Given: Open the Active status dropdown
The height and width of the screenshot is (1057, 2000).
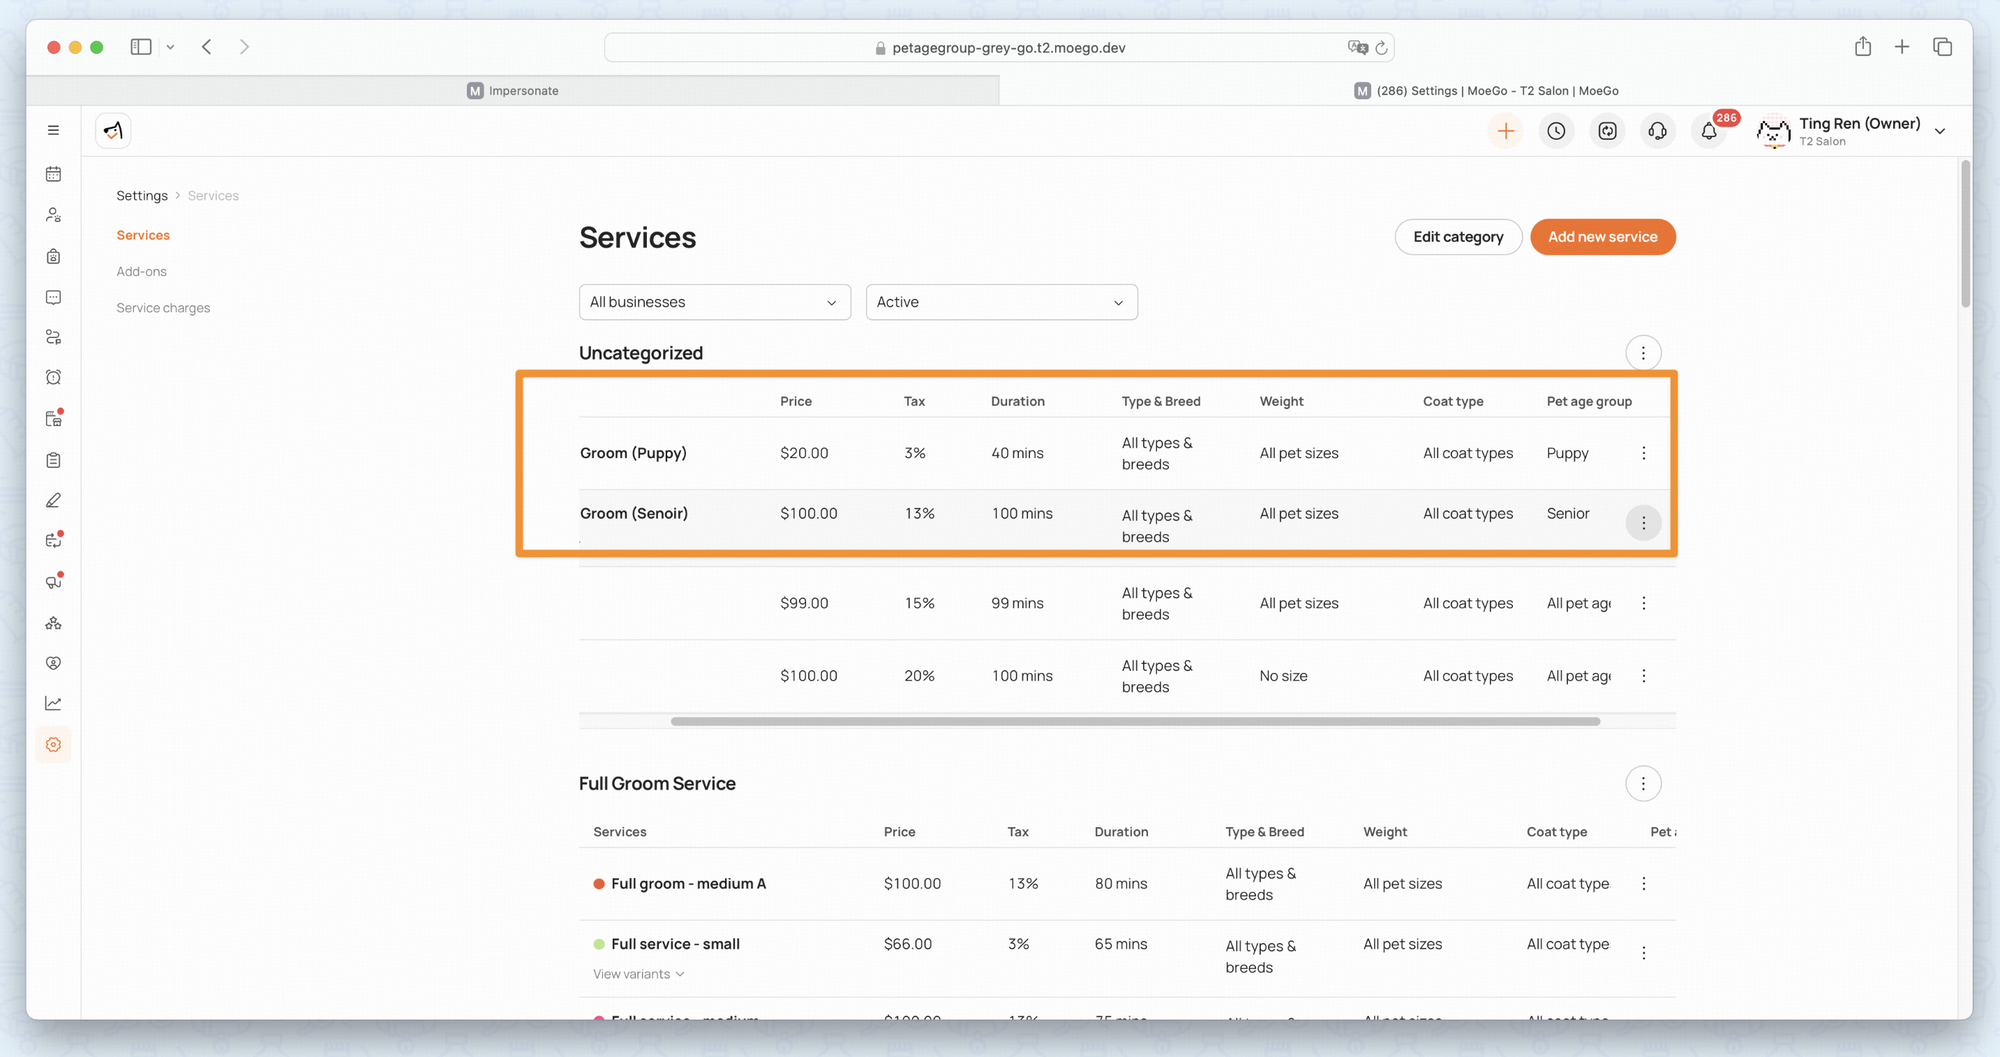Looking at the screenshot, I should click(1001, 302).
